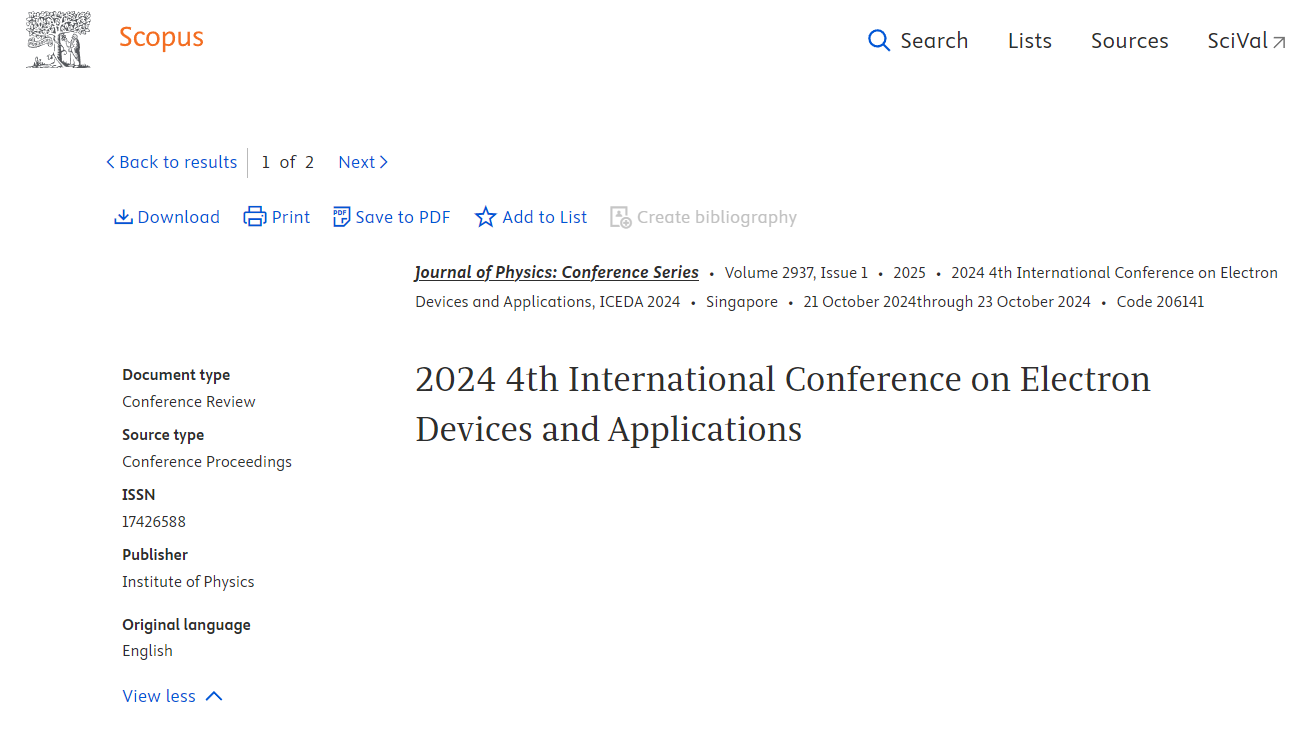Select the Code 206141 text

[1160, 301]
